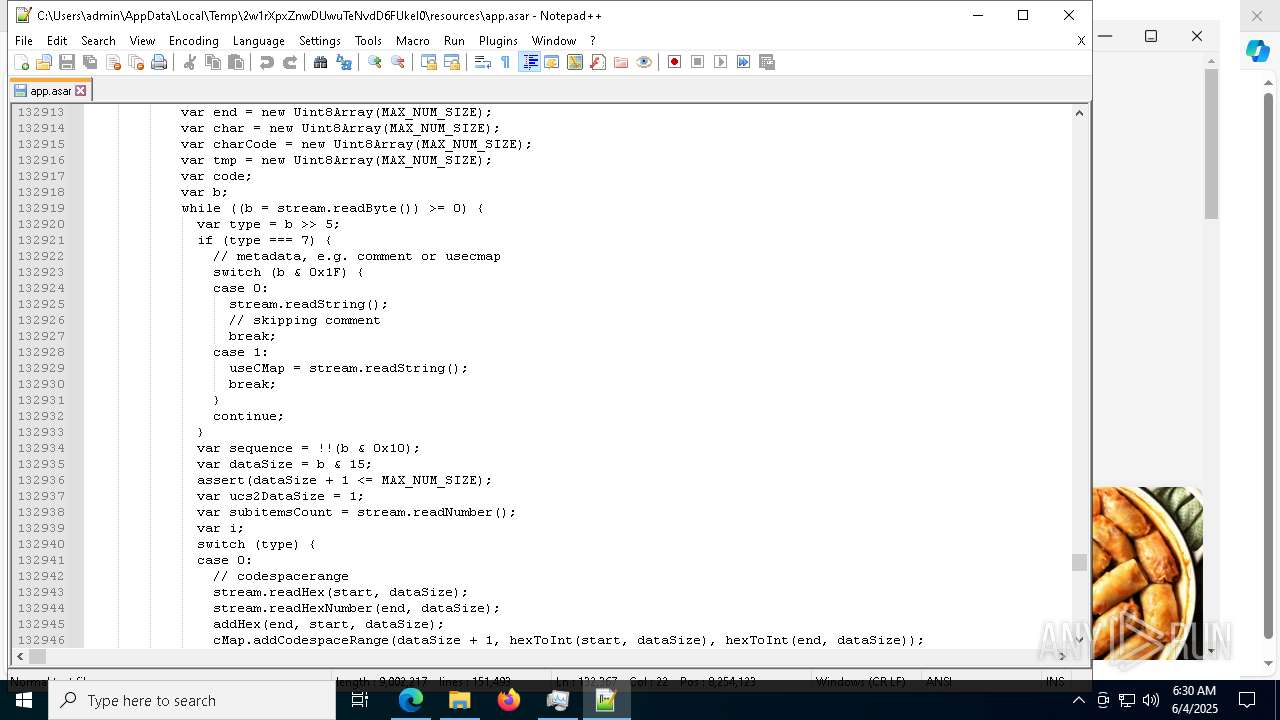Open Folder as Workspace icon
This screenshot has height=720, width=1280.
click(x=621, y=62)
